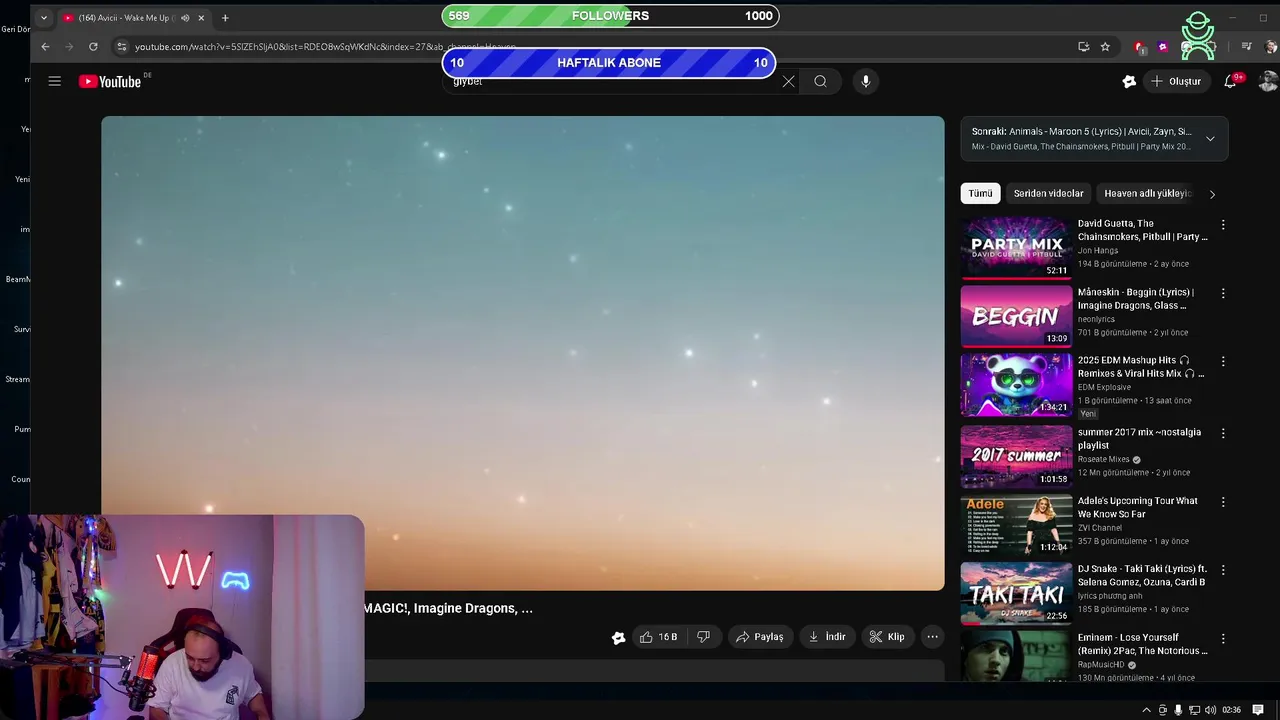Open the tab search dropdown arrow
The width and height of the screenshot is (1280, 720).
tap(43, 18)
